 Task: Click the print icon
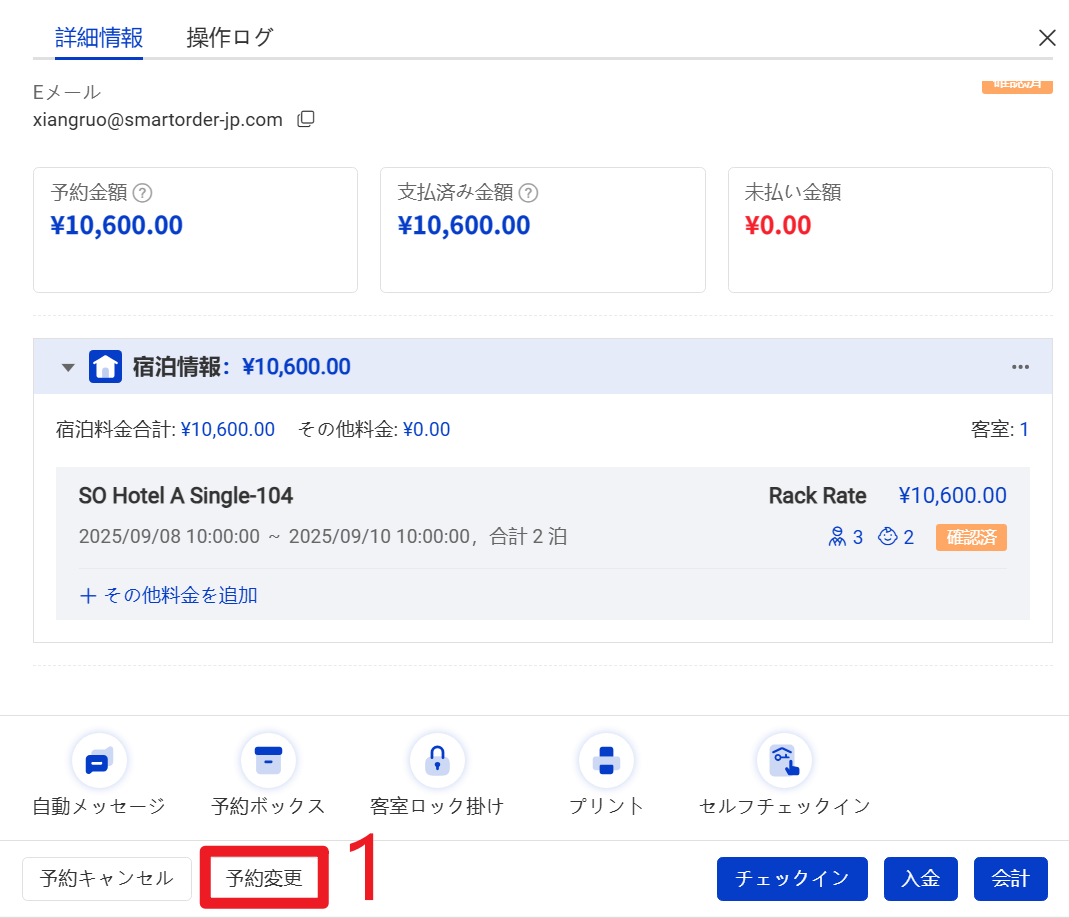[606, 762]
